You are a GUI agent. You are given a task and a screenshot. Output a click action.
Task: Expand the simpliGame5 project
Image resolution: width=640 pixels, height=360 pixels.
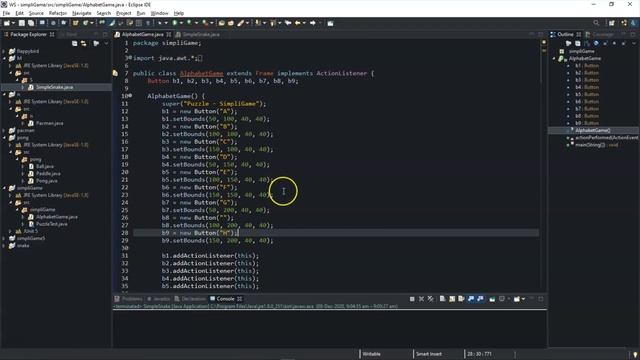(x=4, y=238)
